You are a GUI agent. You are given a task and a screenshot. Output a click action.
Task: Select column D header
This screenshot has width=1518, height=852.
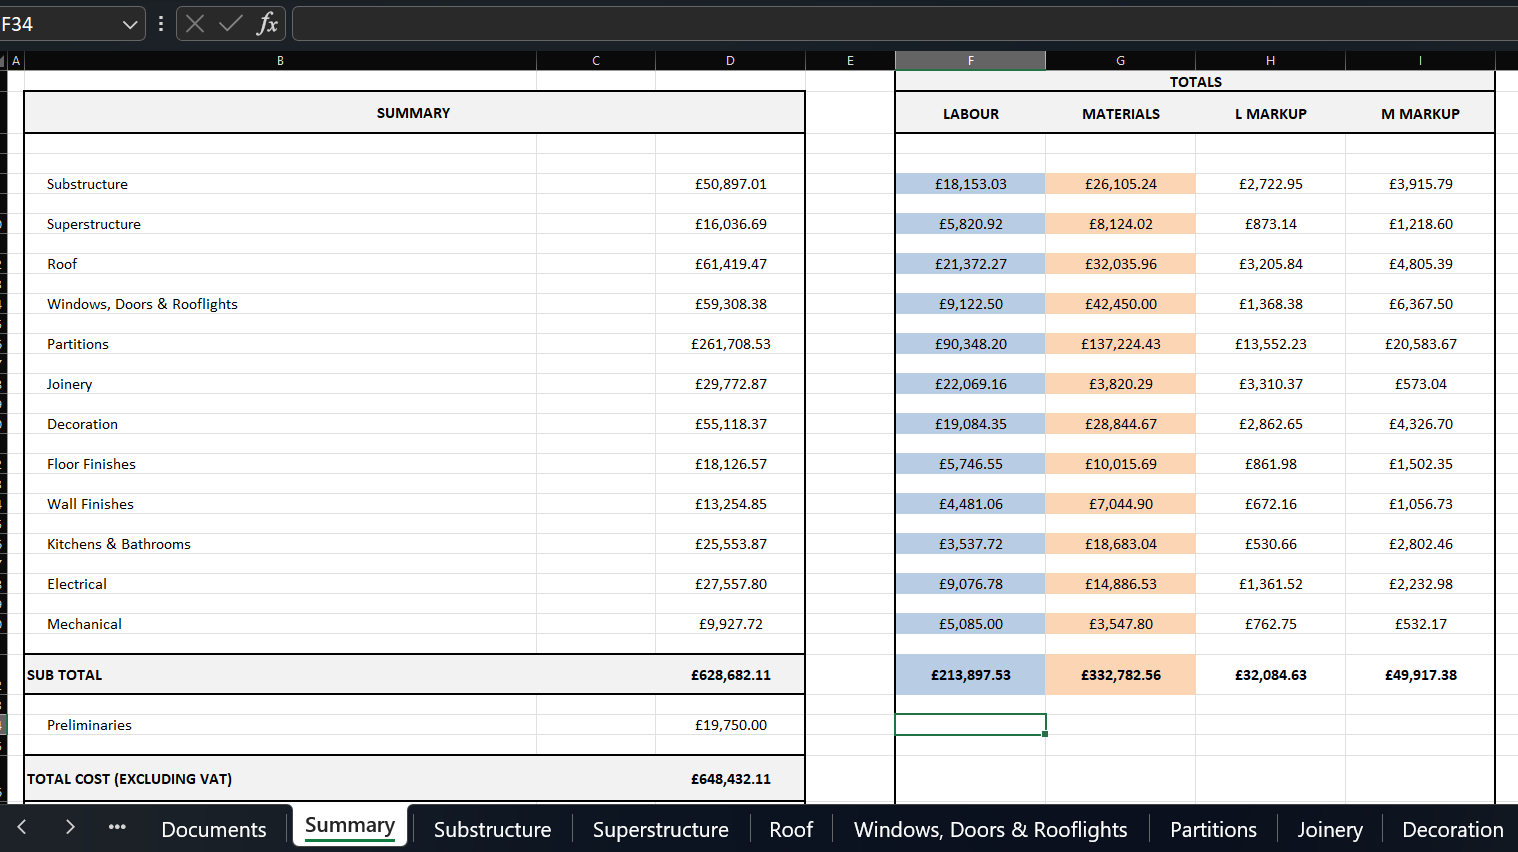730,61
